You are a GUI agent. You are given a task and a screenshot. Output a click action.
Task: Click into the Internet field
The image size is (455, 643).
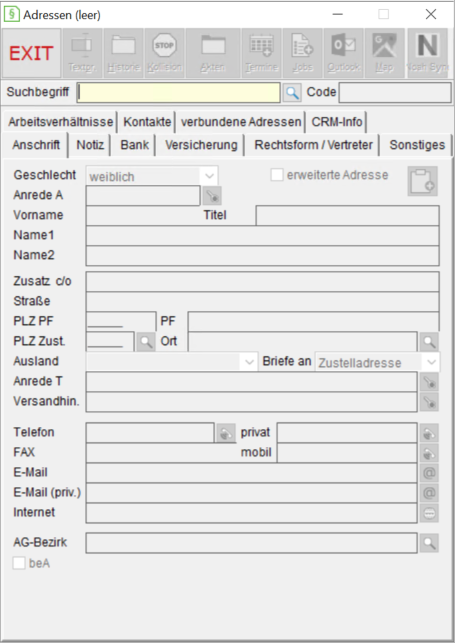[252, 513]
